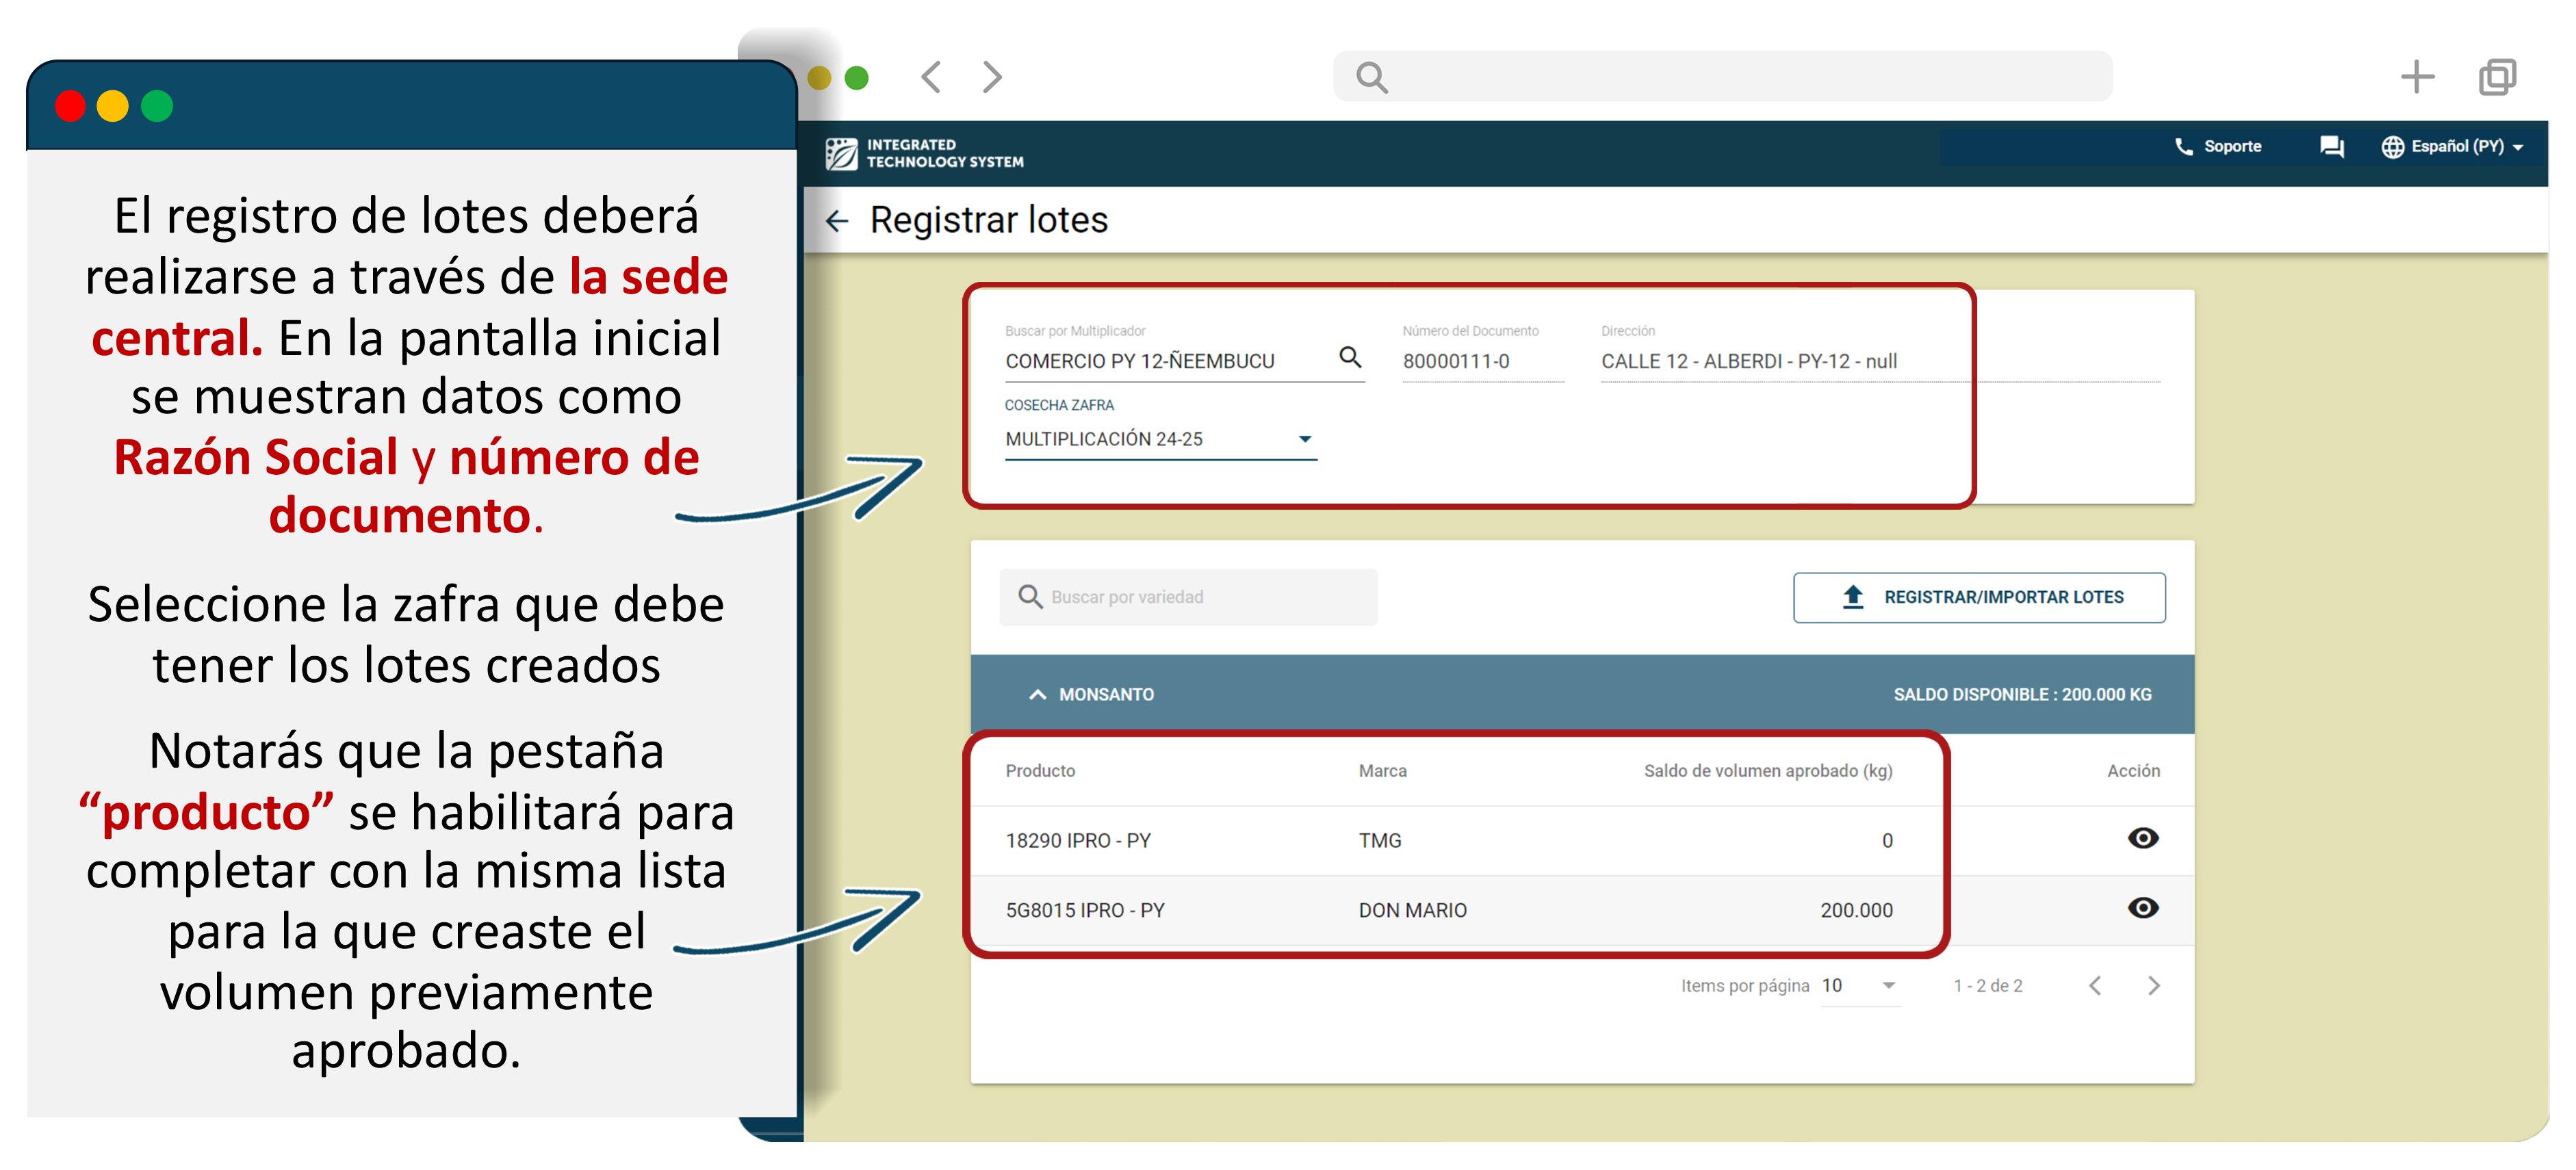View details of 5G8015 IPRO - PY row
The width and height of the screenshot is (2576, 1170).
click(2142, 908)
